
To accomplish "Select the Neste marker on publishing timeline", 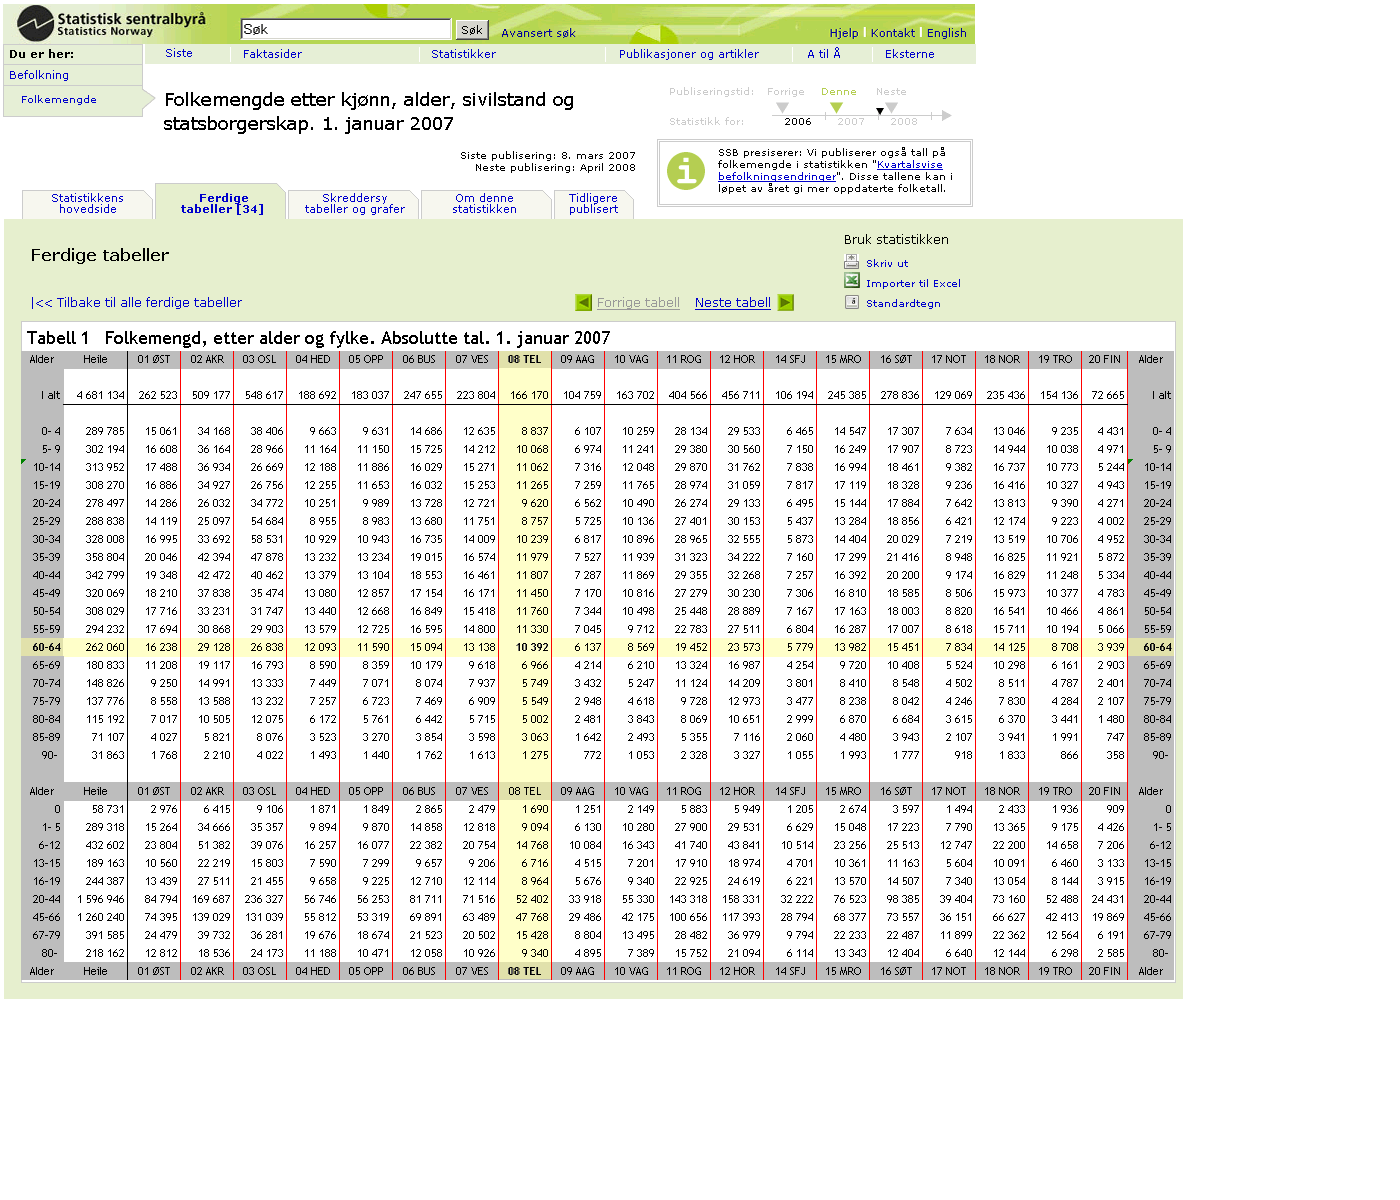I will [891, 107].
